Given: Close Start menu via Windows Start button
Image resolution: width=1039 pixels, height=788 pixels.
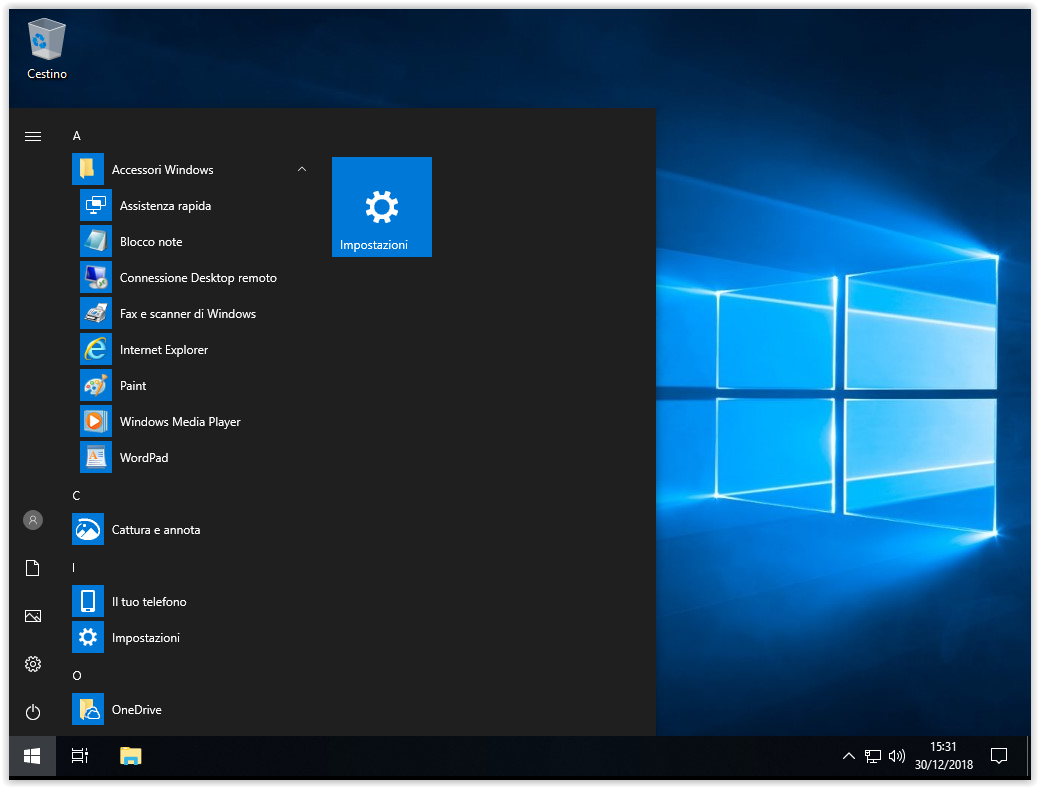Looking at the screenshot, I should (x=32, y=756).
